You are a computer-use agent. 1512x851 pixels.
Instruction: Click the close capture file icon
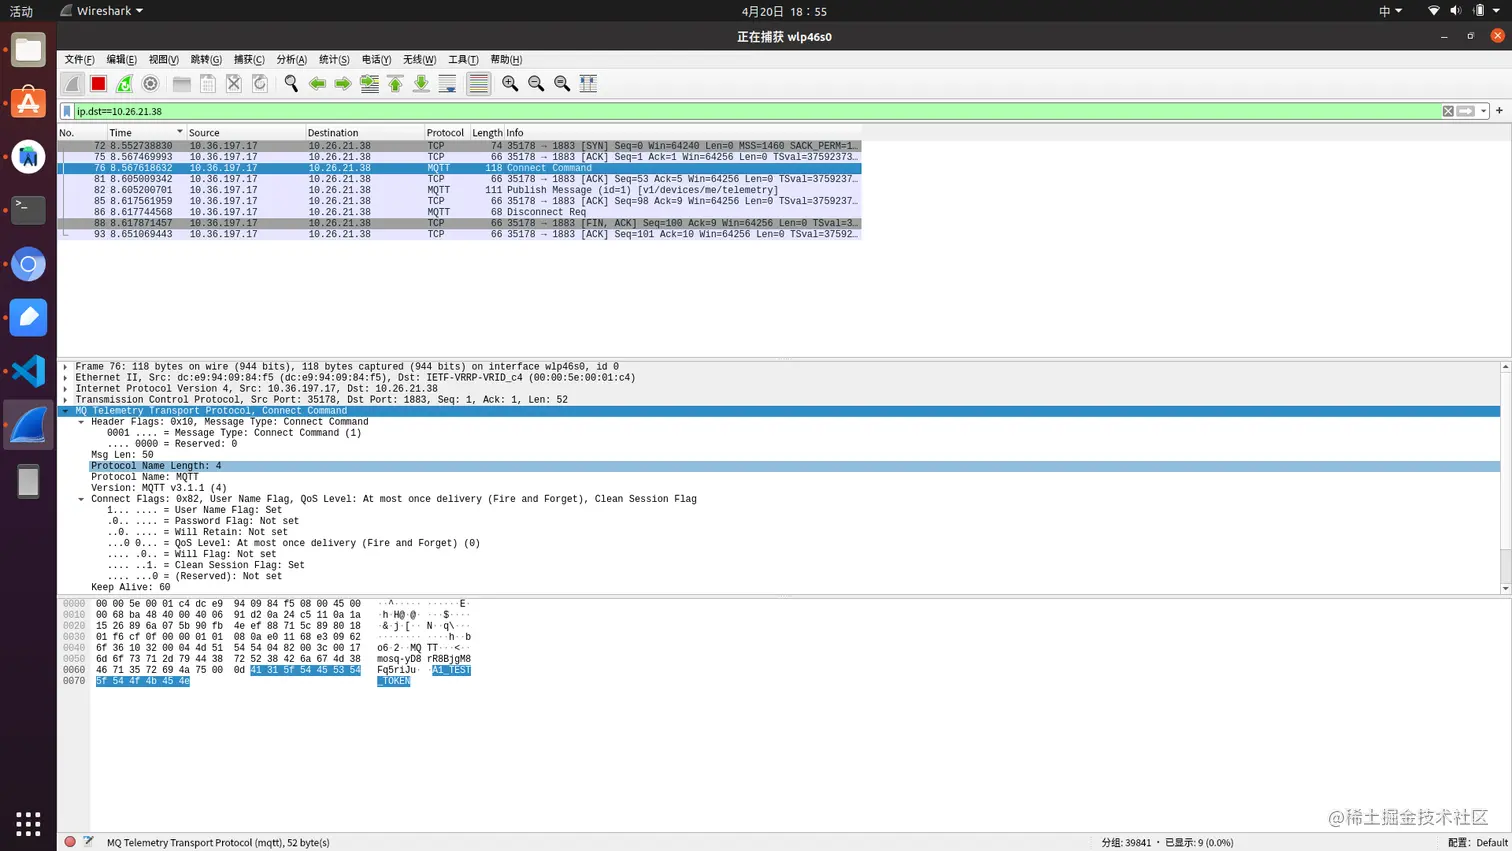pos(233,84)
